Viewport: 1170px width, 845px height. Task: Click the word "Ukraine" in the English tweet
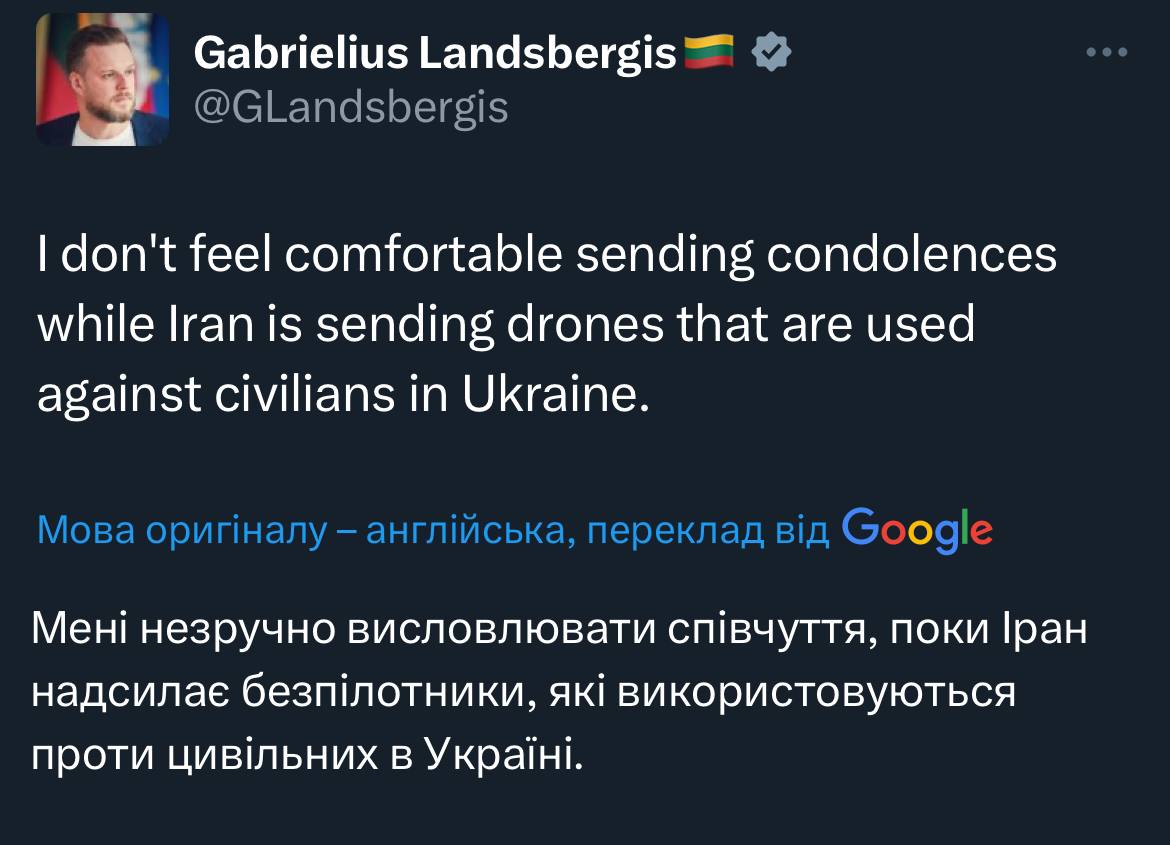click(551, 398)
